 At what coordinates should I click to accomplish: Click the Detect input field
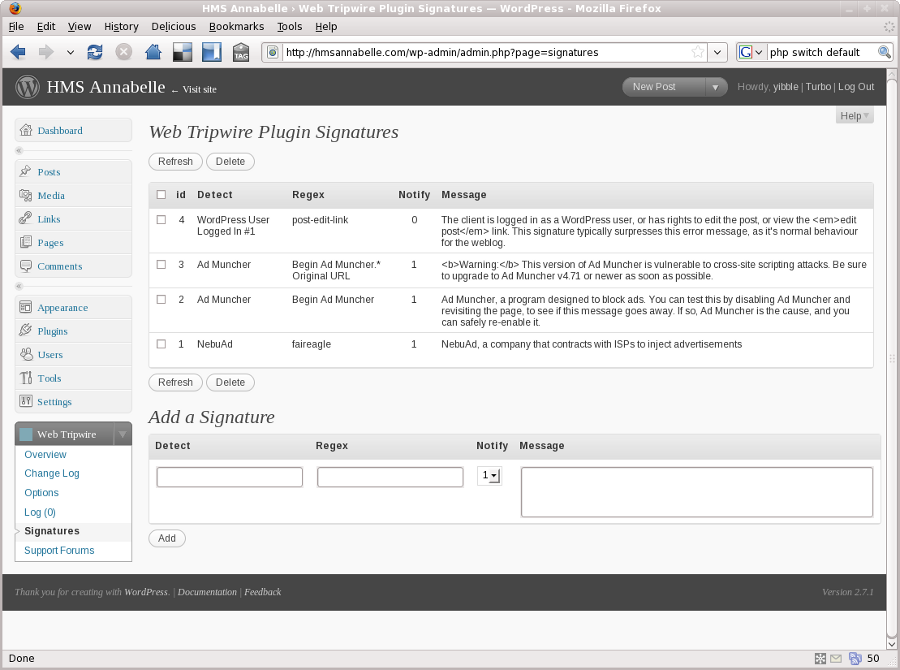tap(230, 477)
